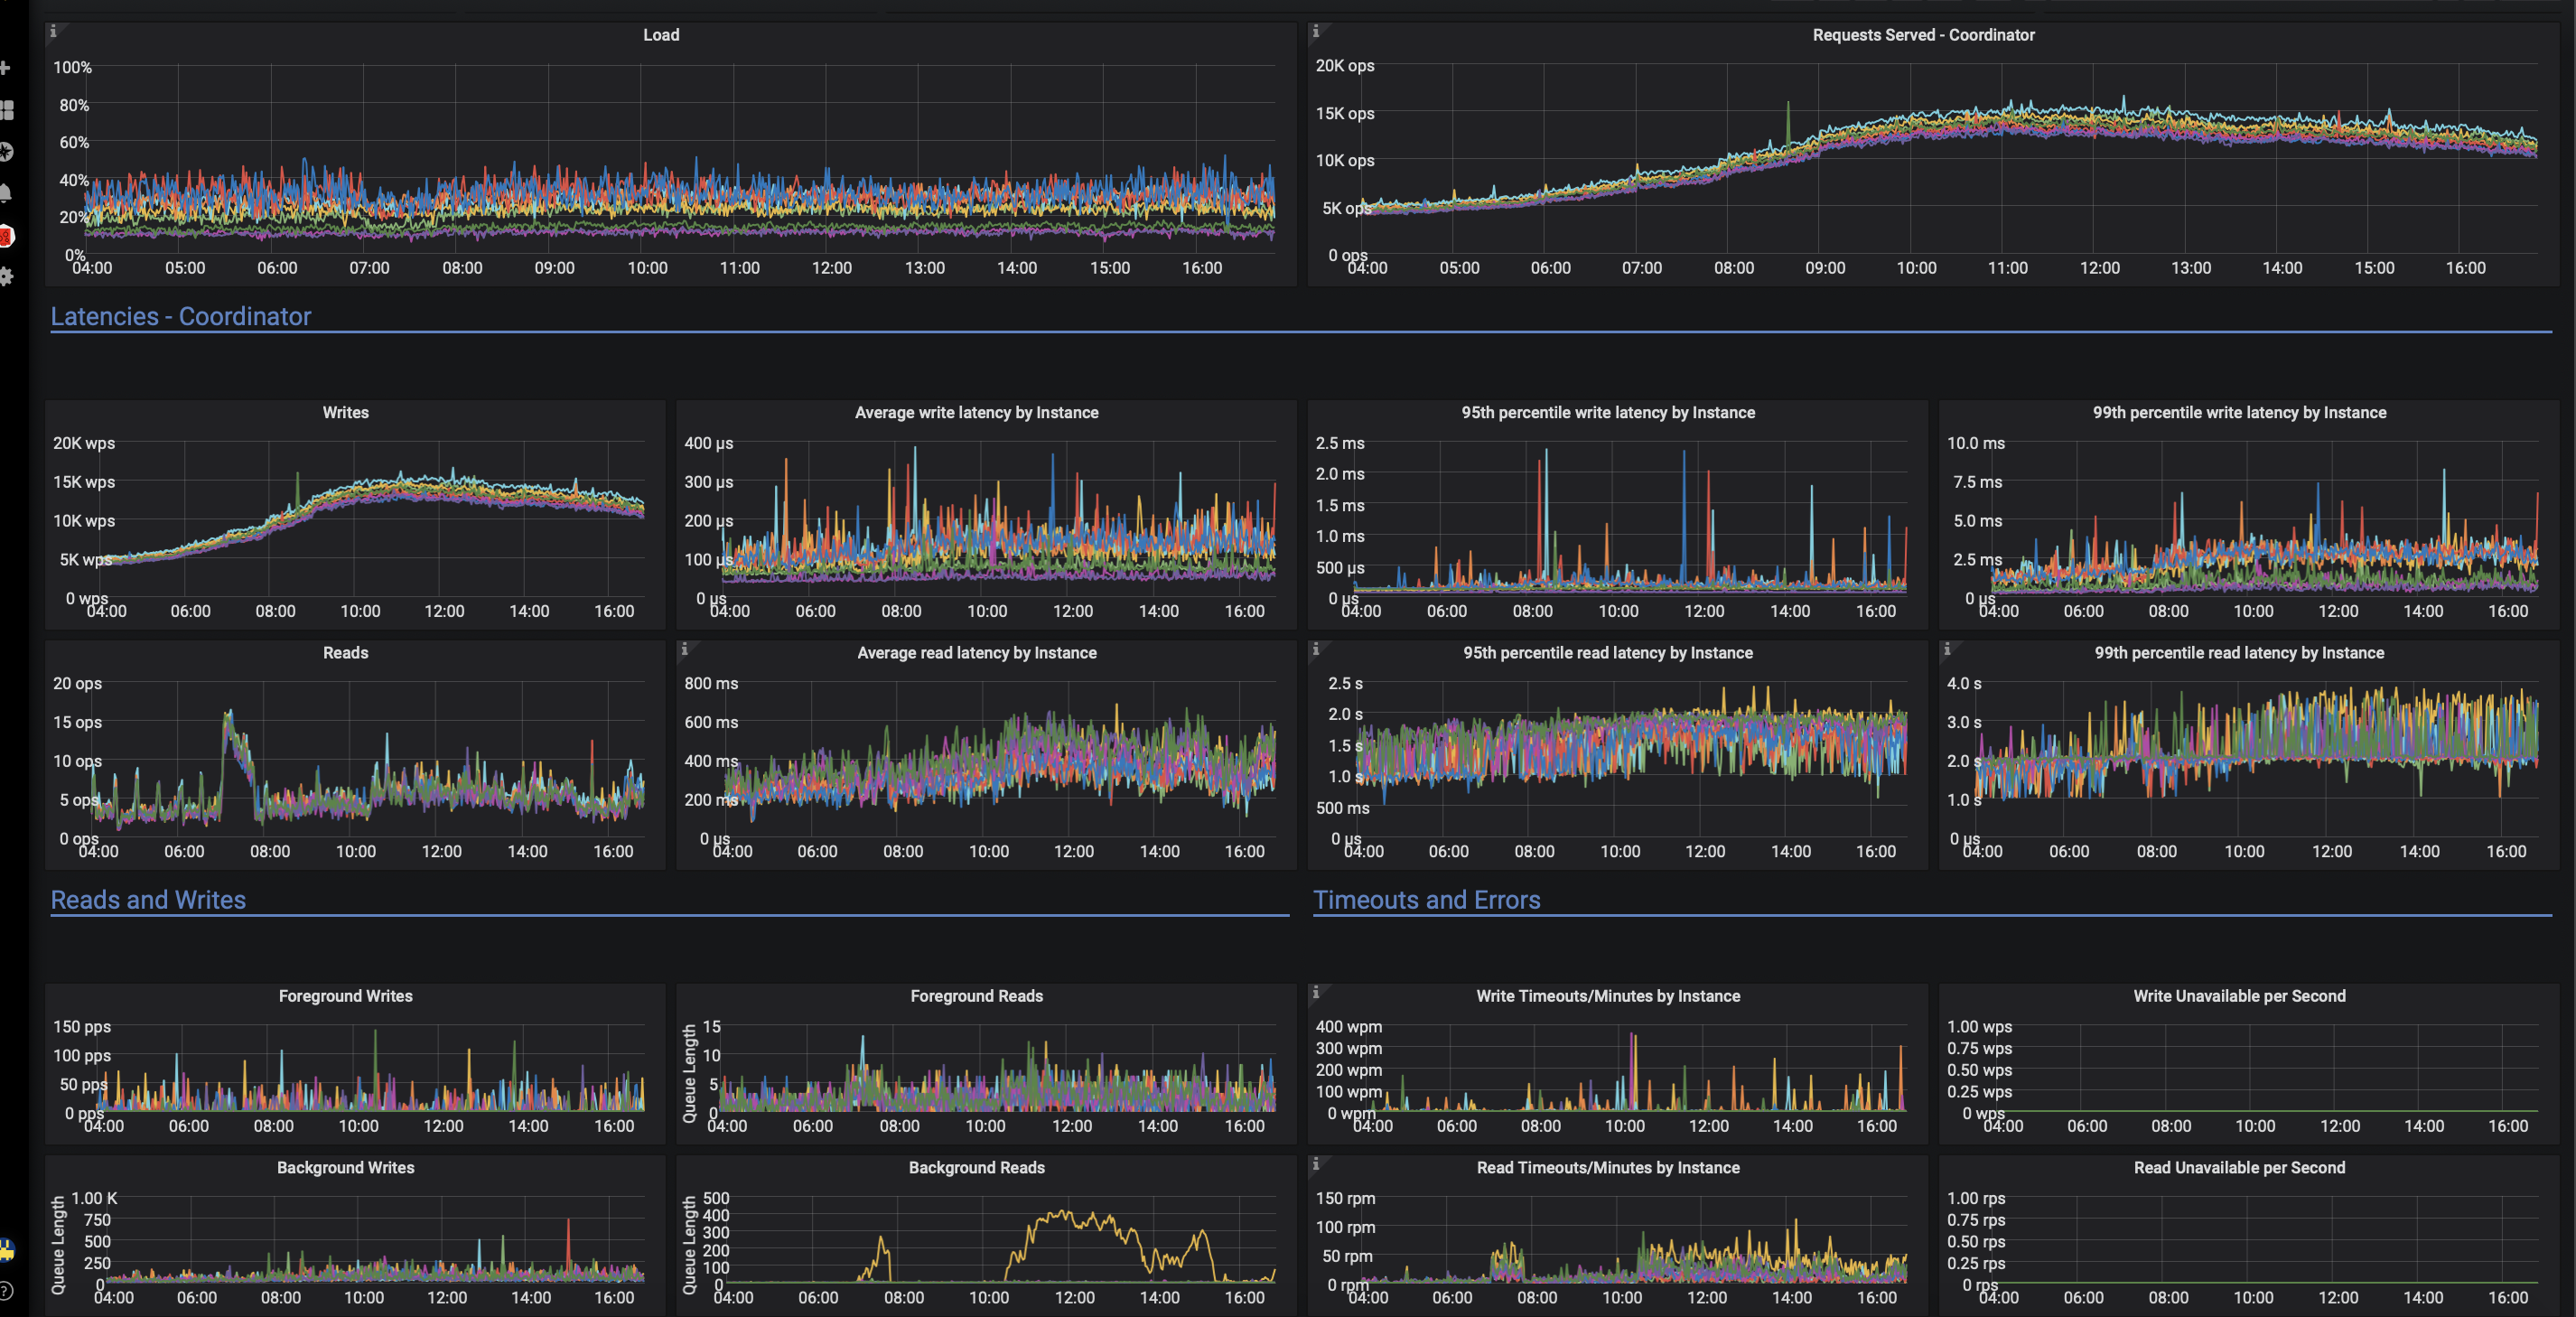Image resolution: width=2576 pixels, height=1317 pixels.
Task: Open the Explore compass icon in sidebar
Action: (x=6, y=152)
